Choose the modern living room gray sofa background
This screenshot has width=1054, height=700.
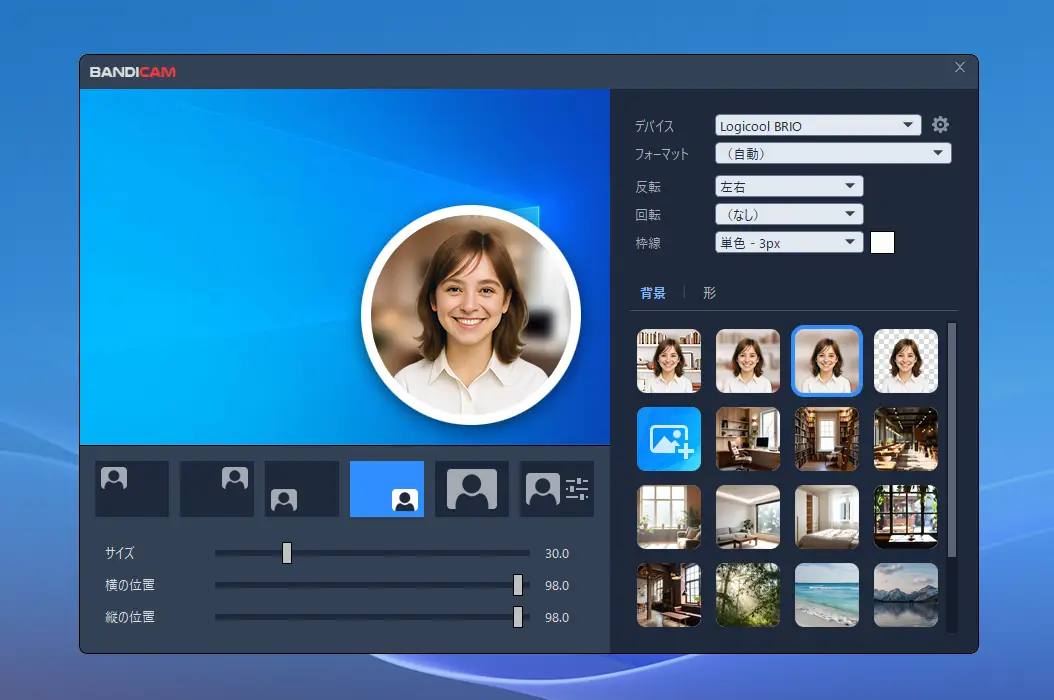(x=748, y=517)
